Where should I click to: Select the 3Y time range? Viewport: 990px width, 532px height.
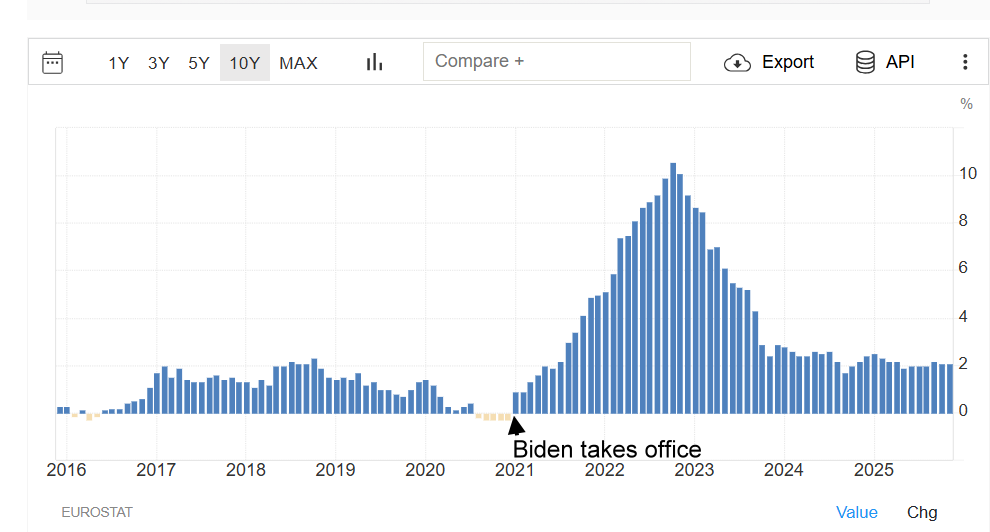pos(158,63)
